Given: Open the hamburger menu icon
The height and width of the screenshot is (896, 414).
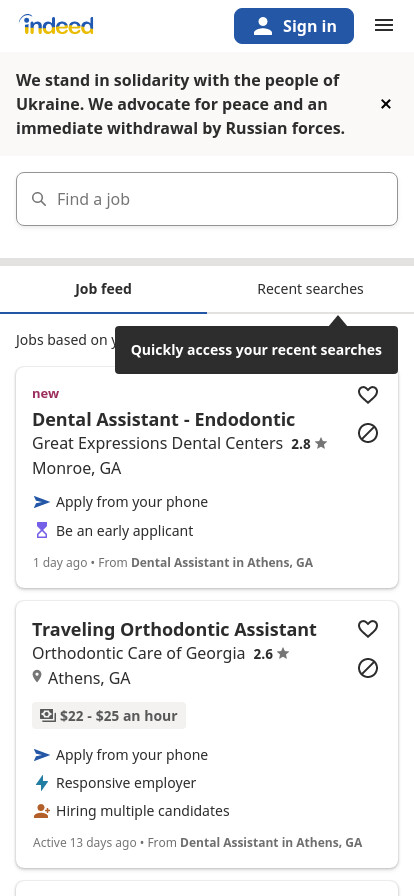Looking at the screenshot, I should point(384,25).
